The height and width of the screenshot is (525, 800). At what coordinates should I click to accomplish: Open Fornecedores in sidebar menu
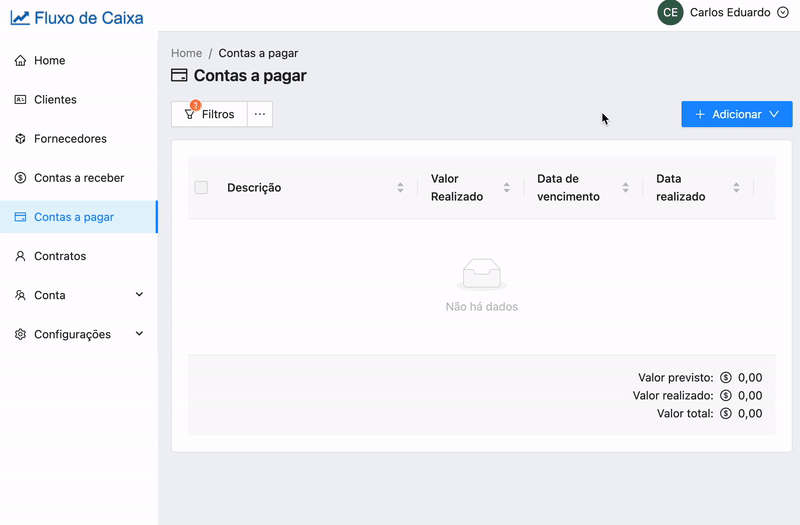79,139
